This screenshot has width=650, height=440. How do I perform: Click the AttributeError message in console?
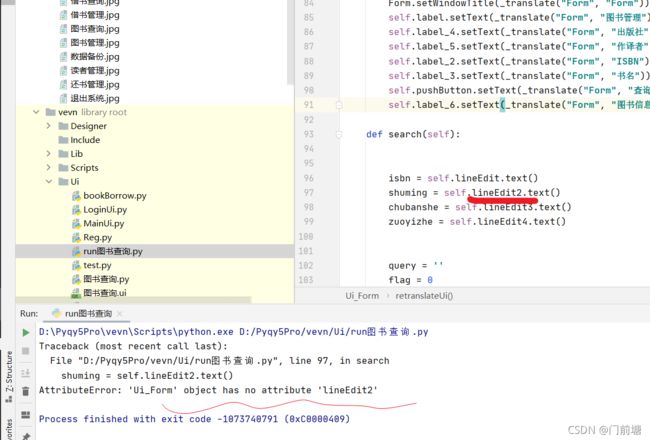pyautogui.click(x=208, y=390)
